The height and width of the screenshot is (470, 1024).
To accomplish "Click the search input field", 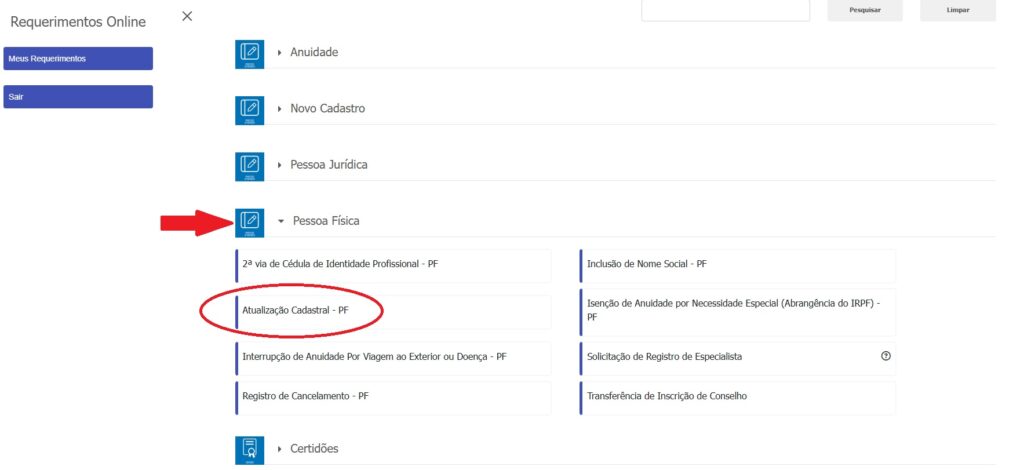I will point(725,10).
